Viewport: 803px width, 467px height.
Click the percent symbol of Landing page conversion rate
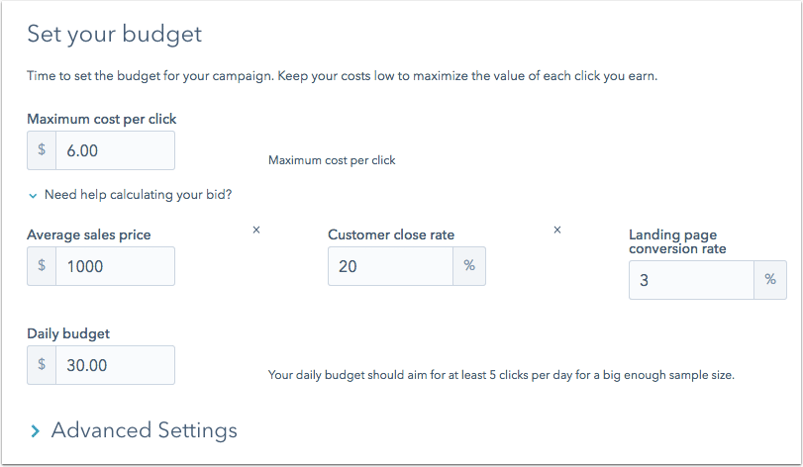click(x=770, y=280)
